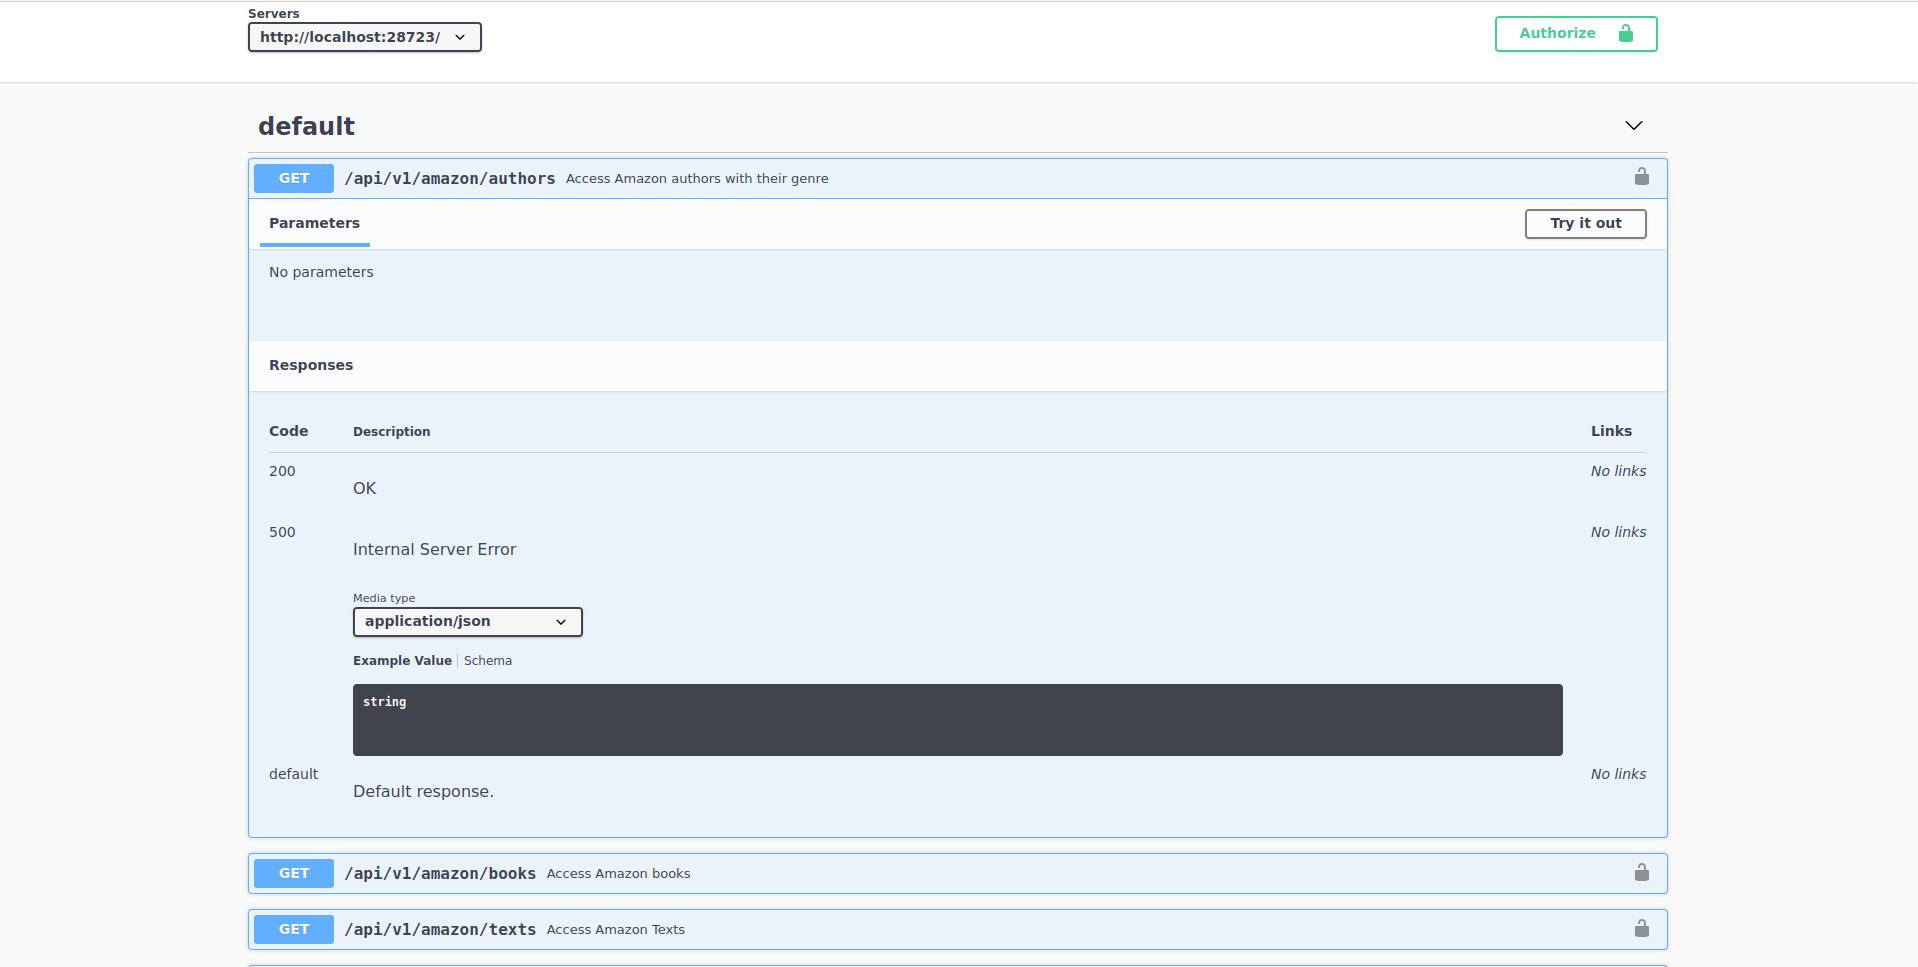Click the lock icon on texts endpoint
The width and height of the screenshot is (1918, 967).
click(x=1641, y=929)
